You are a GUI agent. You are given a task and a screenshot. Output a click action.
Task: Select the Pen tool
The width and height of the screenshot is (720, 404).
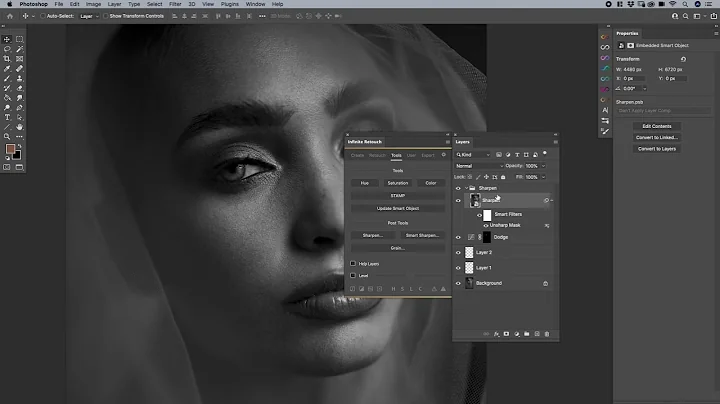pos(19,107)
